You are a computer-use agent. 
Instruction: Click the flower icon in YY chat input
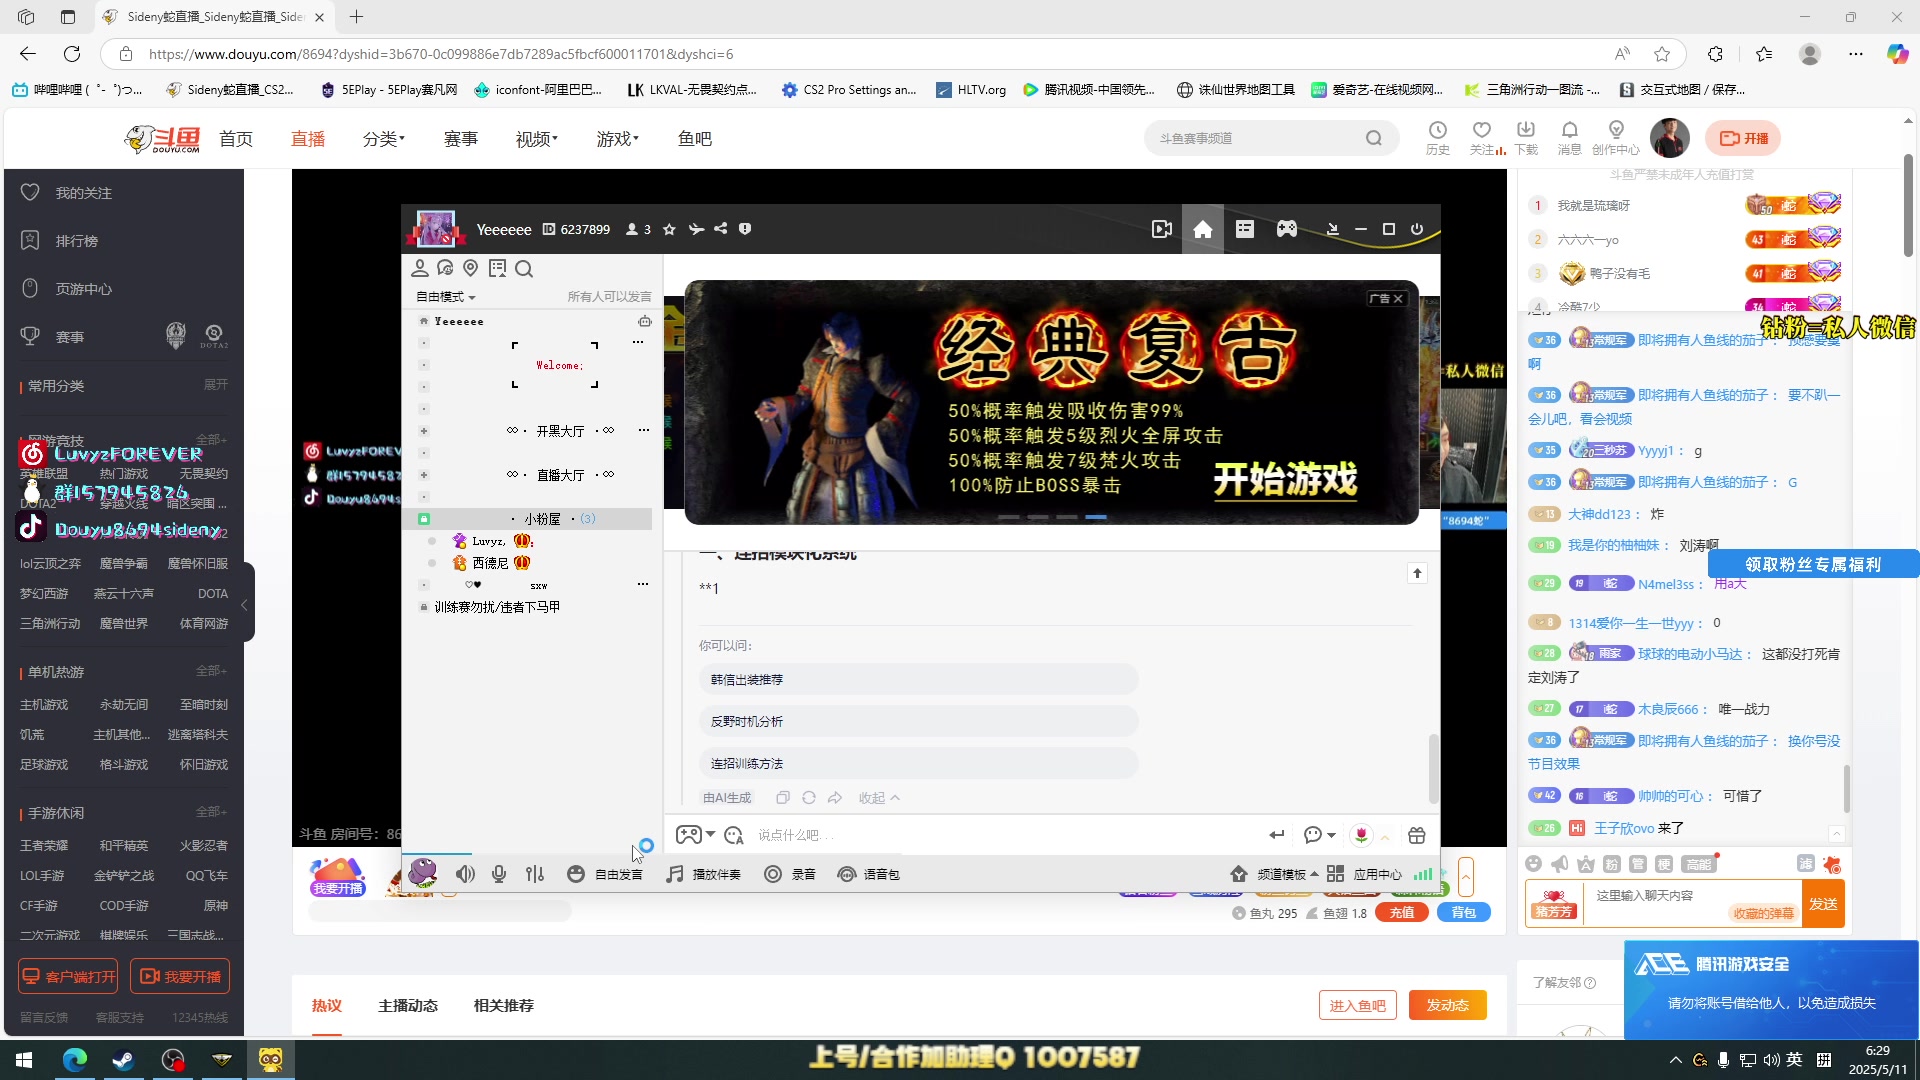tap(1361, 835)
